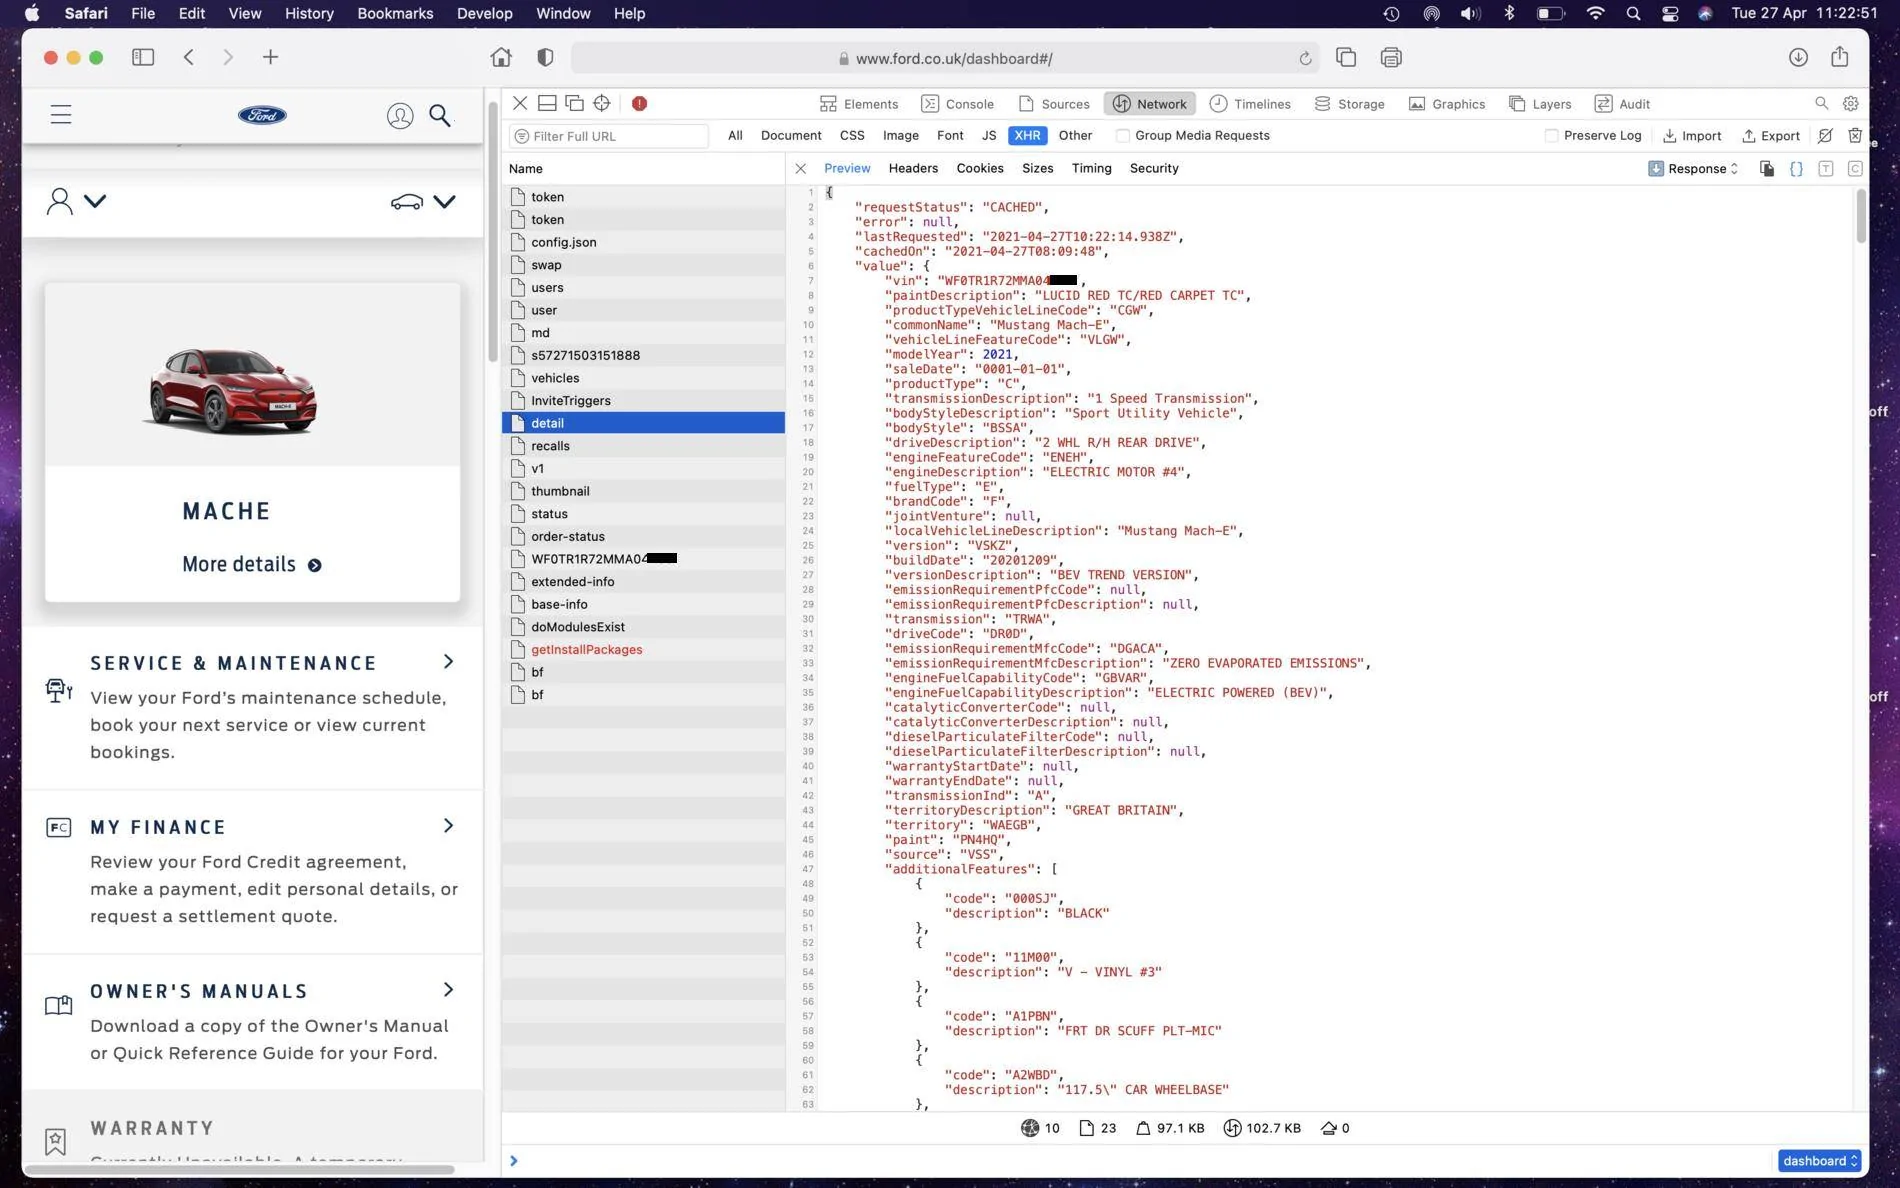The image size is (1900, 1188).
Task: Expand Service & Maintenance section arrow
Action: click(448, 662)
